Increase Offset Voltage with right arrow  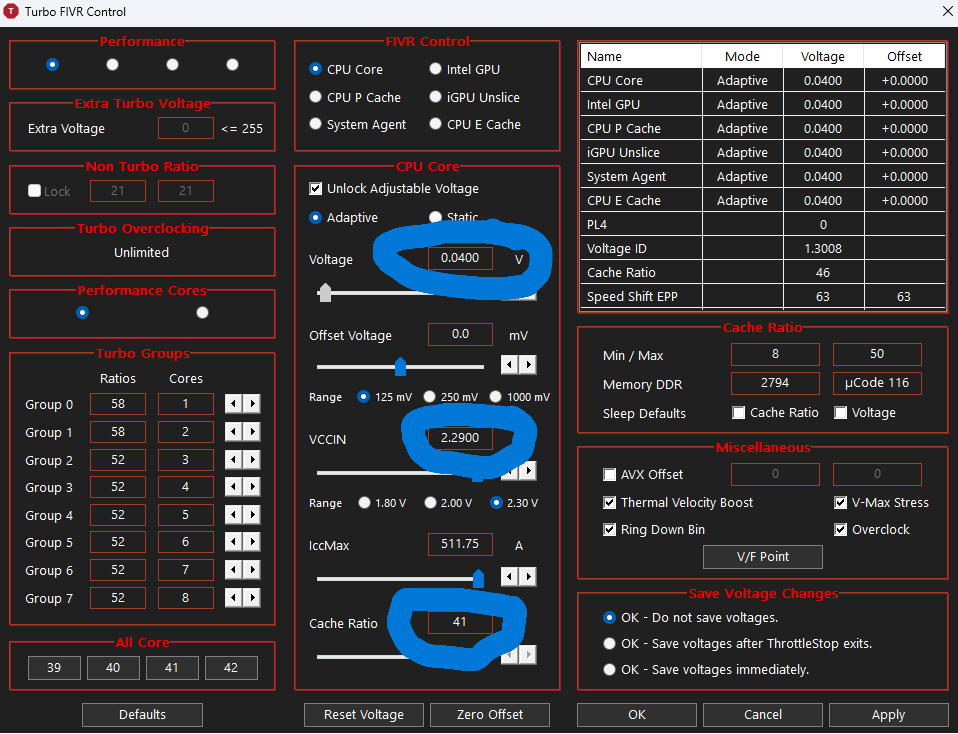click(x=528, y=365)
